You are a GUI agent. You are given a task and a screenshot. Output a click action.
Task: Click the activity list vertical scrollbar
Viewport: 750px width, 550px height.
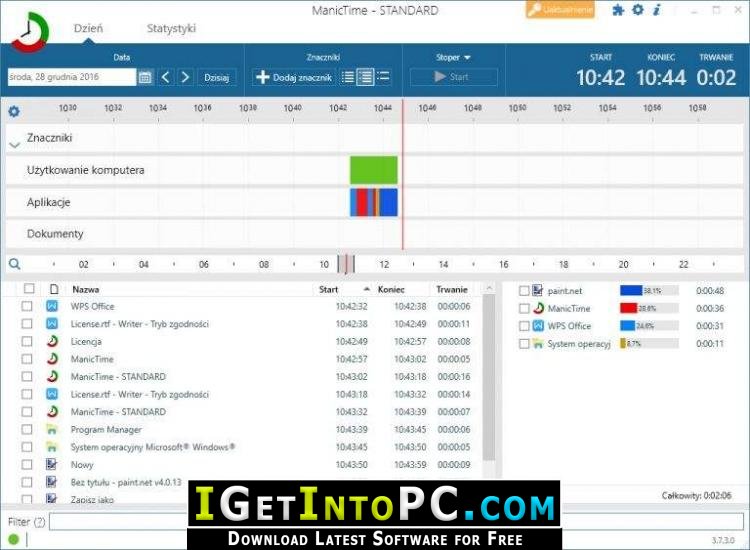tap(489, 378)
